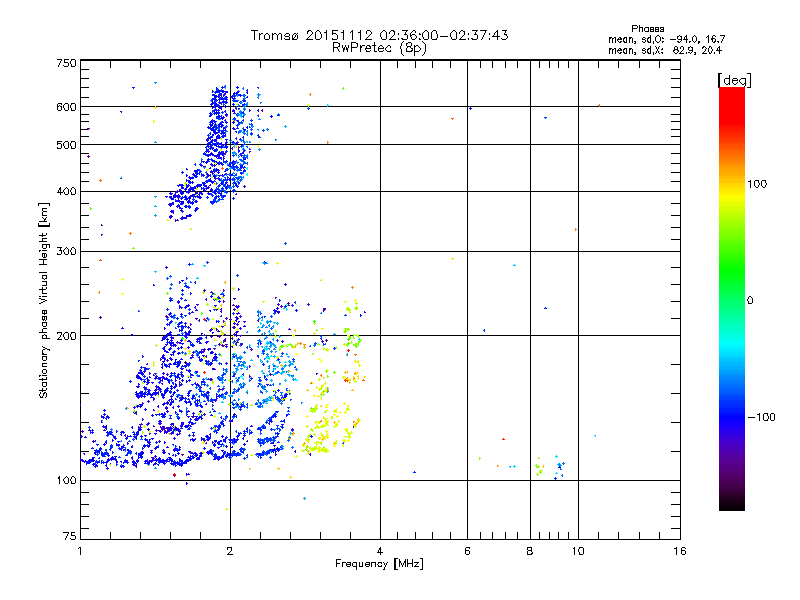The height and width of the screenshot is (600, 800).
Task: Click the '-100' color bar label
Action: 761,417
